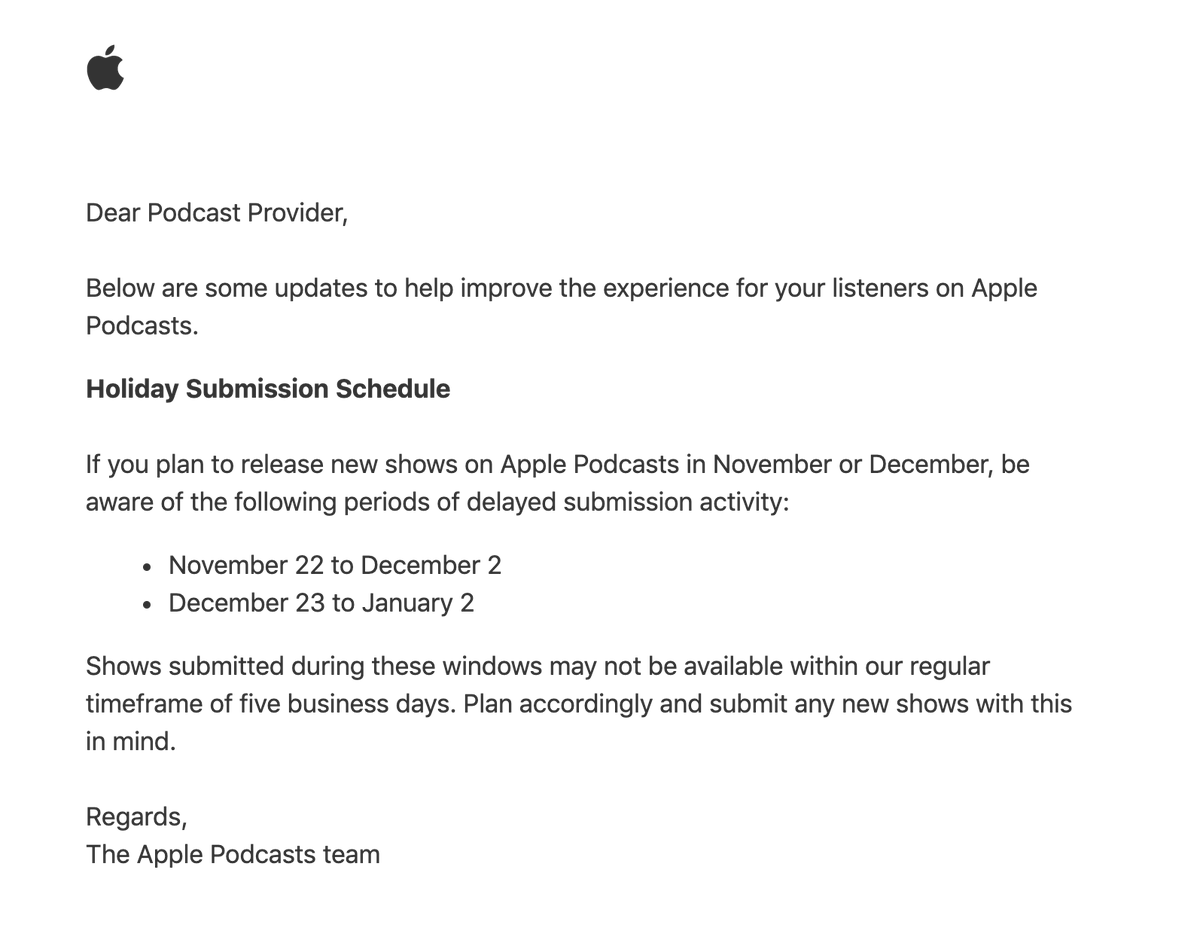
Task: Click the bullet dot before November 22
Action: coord(148,567)
